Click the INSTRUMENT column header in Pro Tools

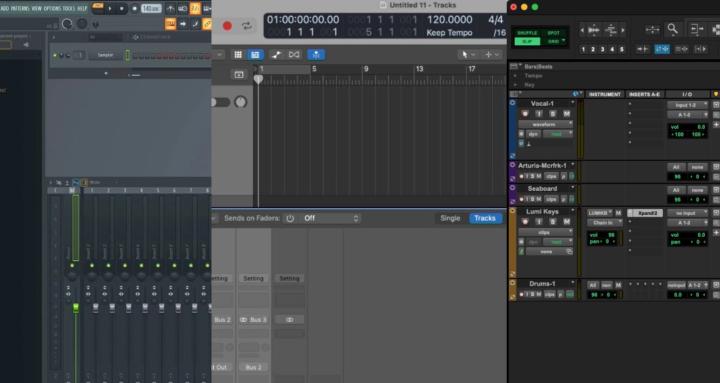click(x=605, y=94)
